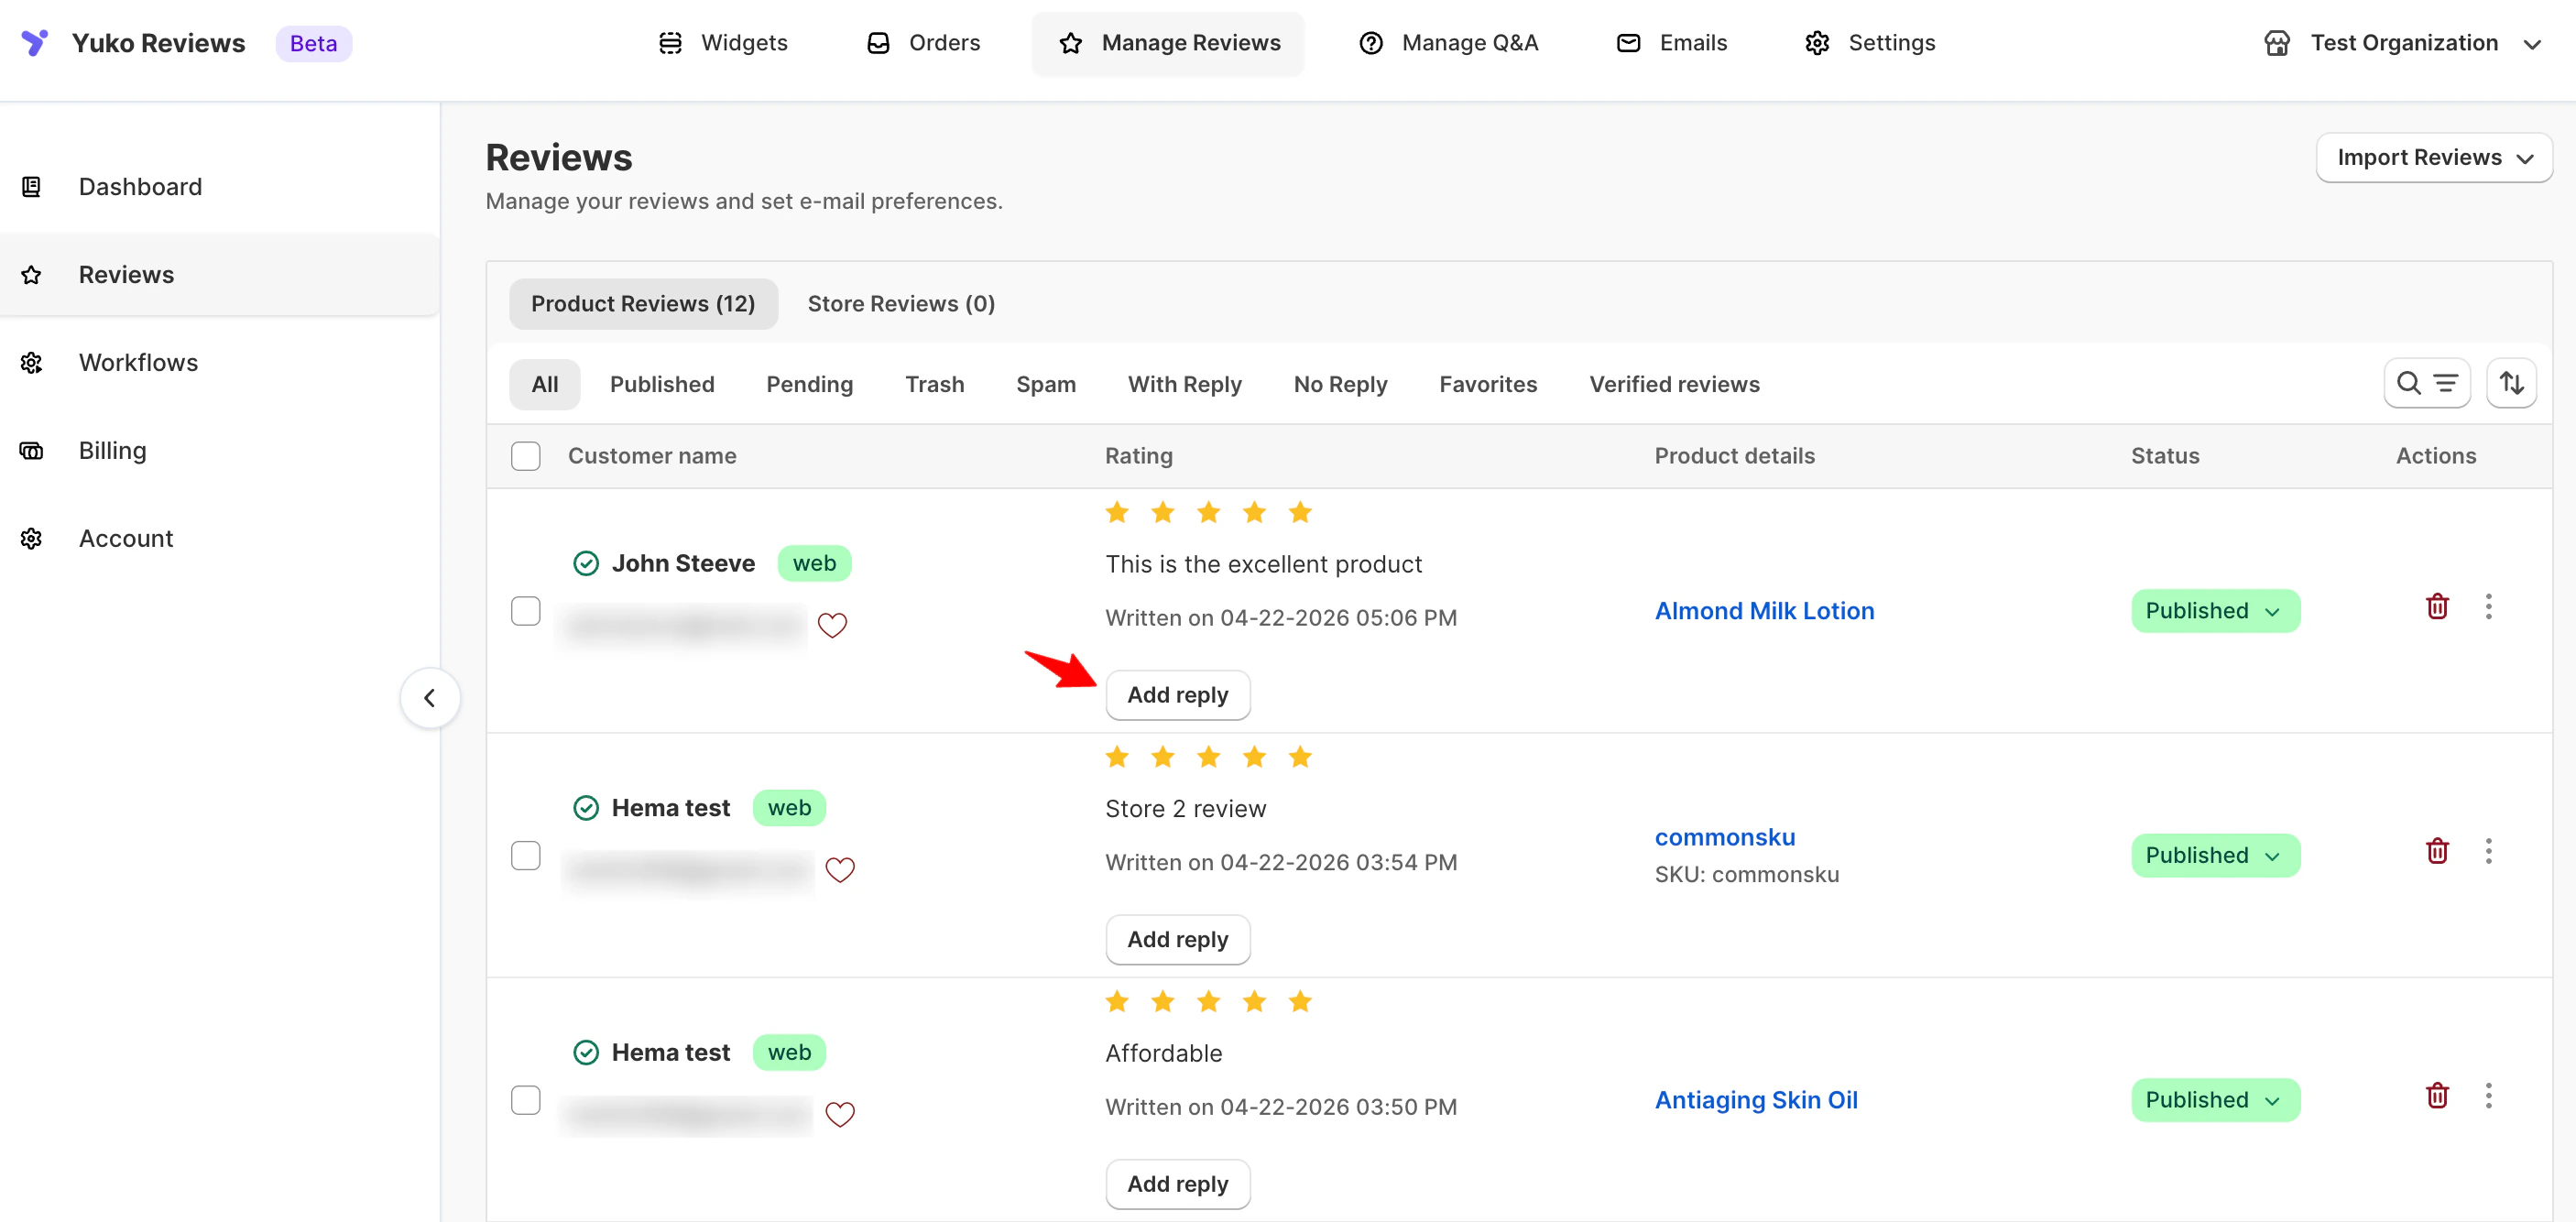Open Settings in top navigation
The image size is (2576, 1222).
click(x=1870, y=43)
